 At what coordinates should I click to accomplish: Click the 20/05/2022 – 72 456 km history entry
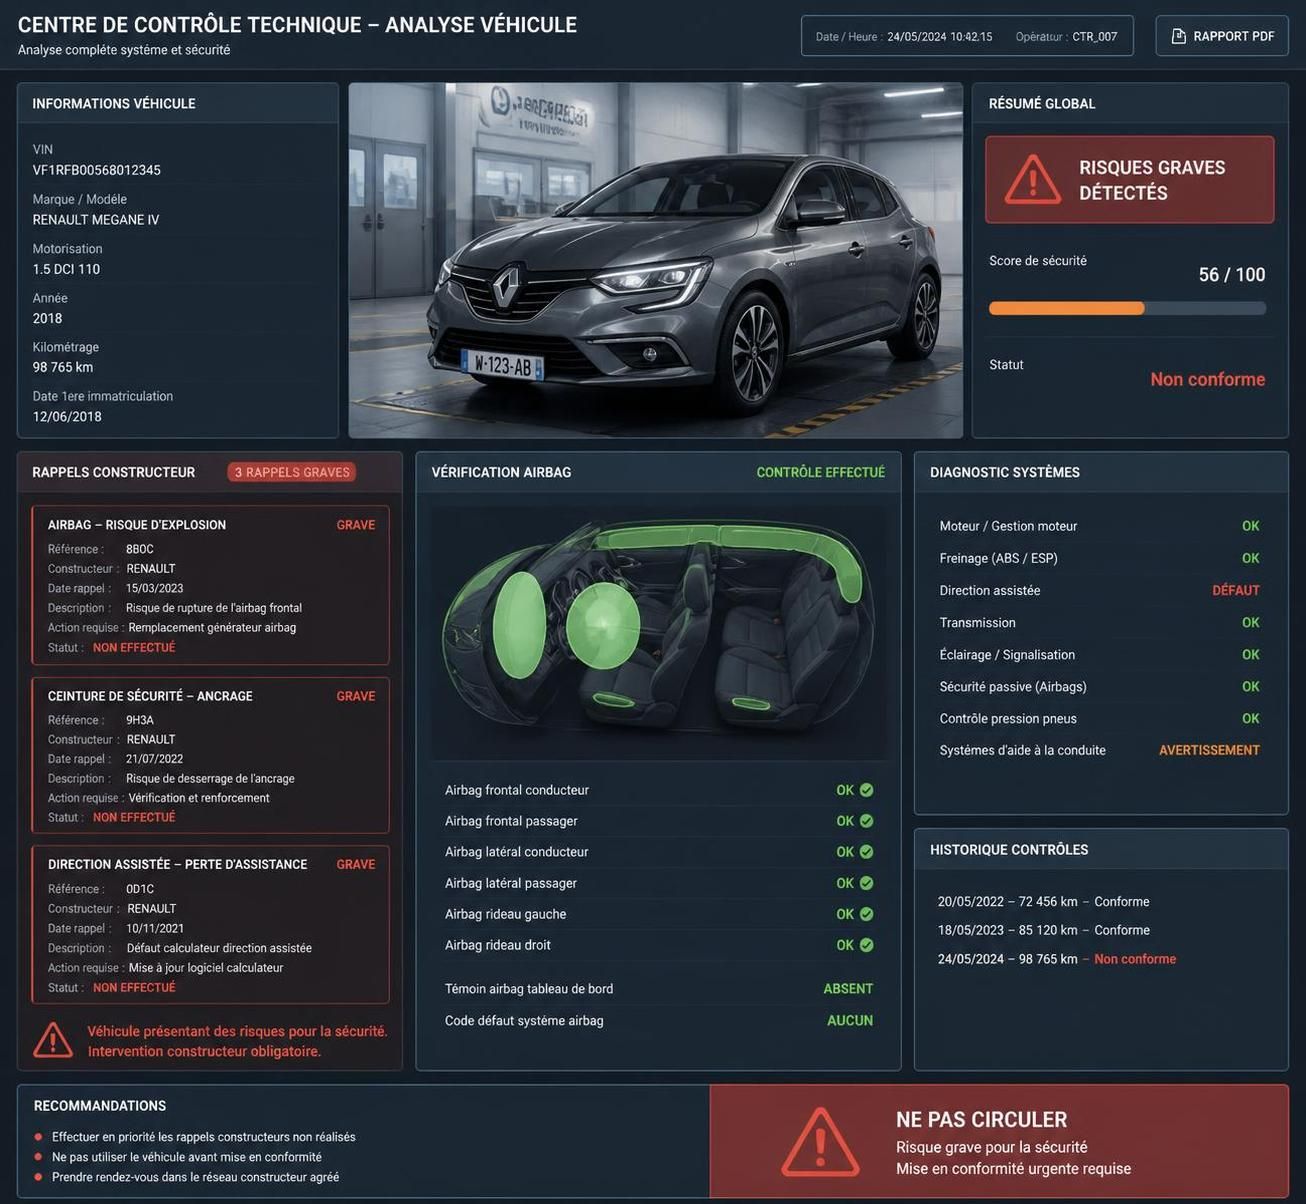tap(1043, 901)
